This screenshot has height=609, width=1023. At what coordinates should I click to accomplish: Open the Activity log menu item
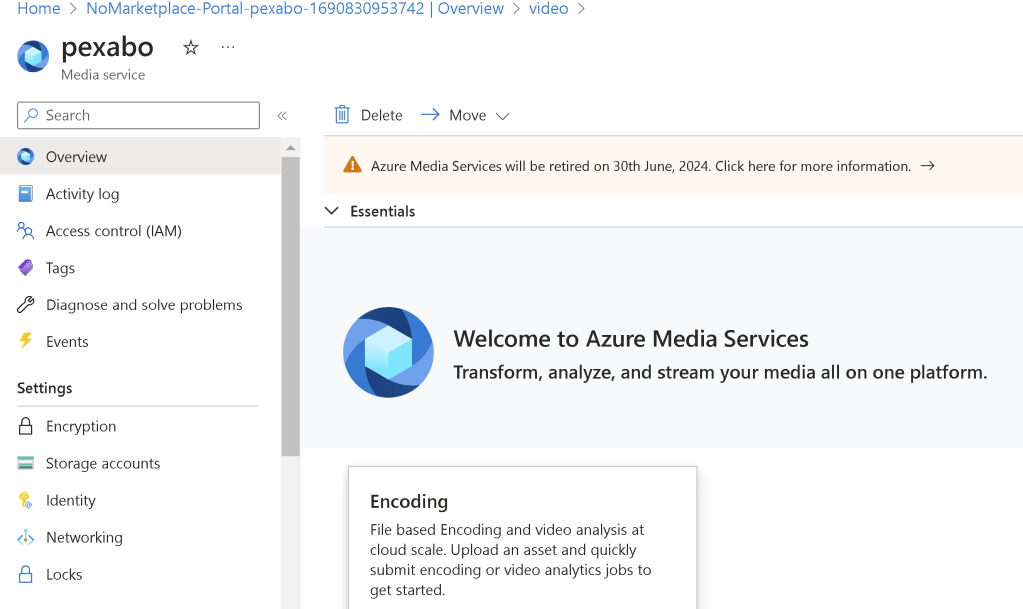pos(140,194)
